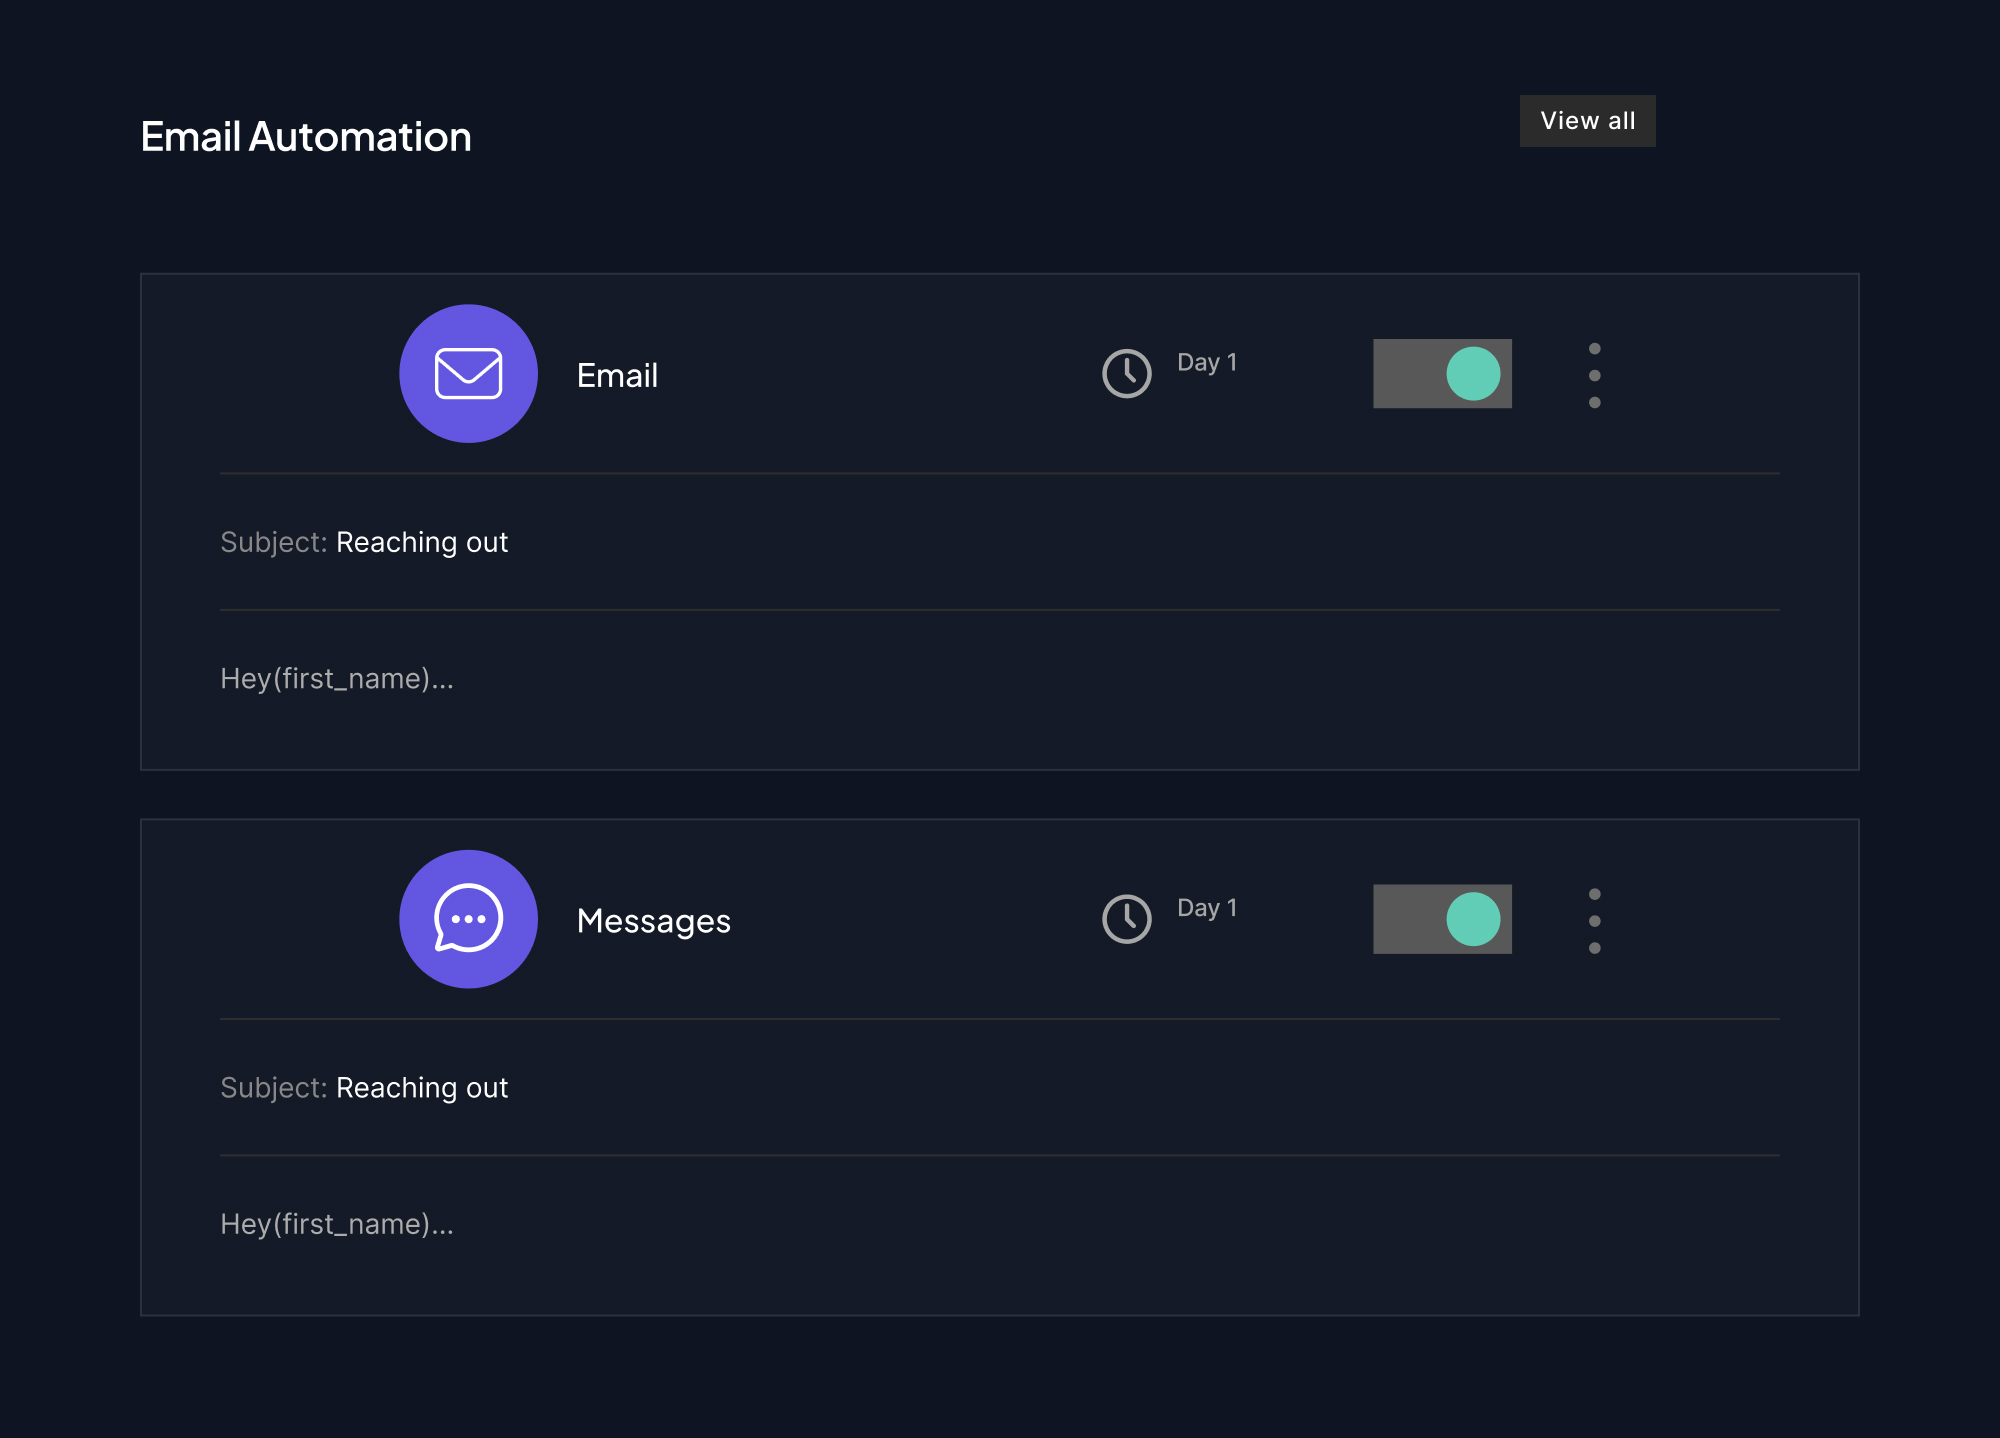The height and width of the screenshot is (1438, 2000).
Task: Click the Email Automation heading
Action: click(306, 137)
